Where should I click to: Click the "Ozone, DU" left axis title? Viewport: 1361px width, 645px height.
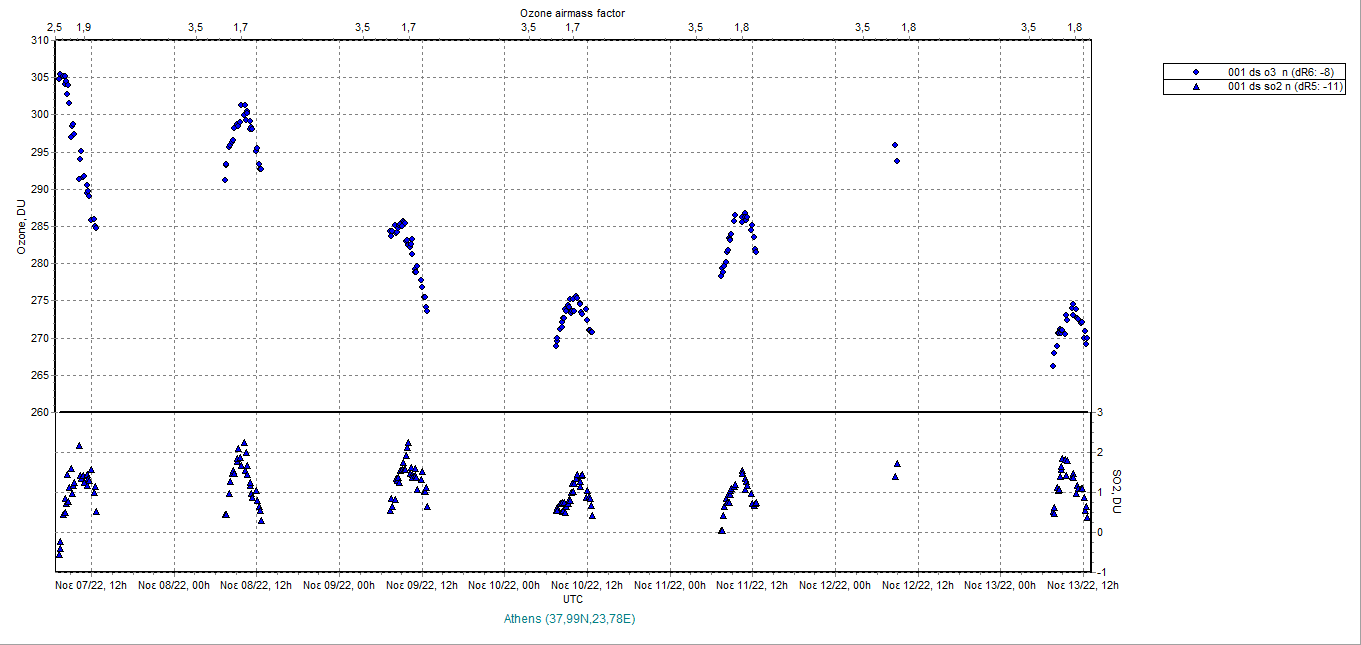pyautogui.click(x=21, y=227)
